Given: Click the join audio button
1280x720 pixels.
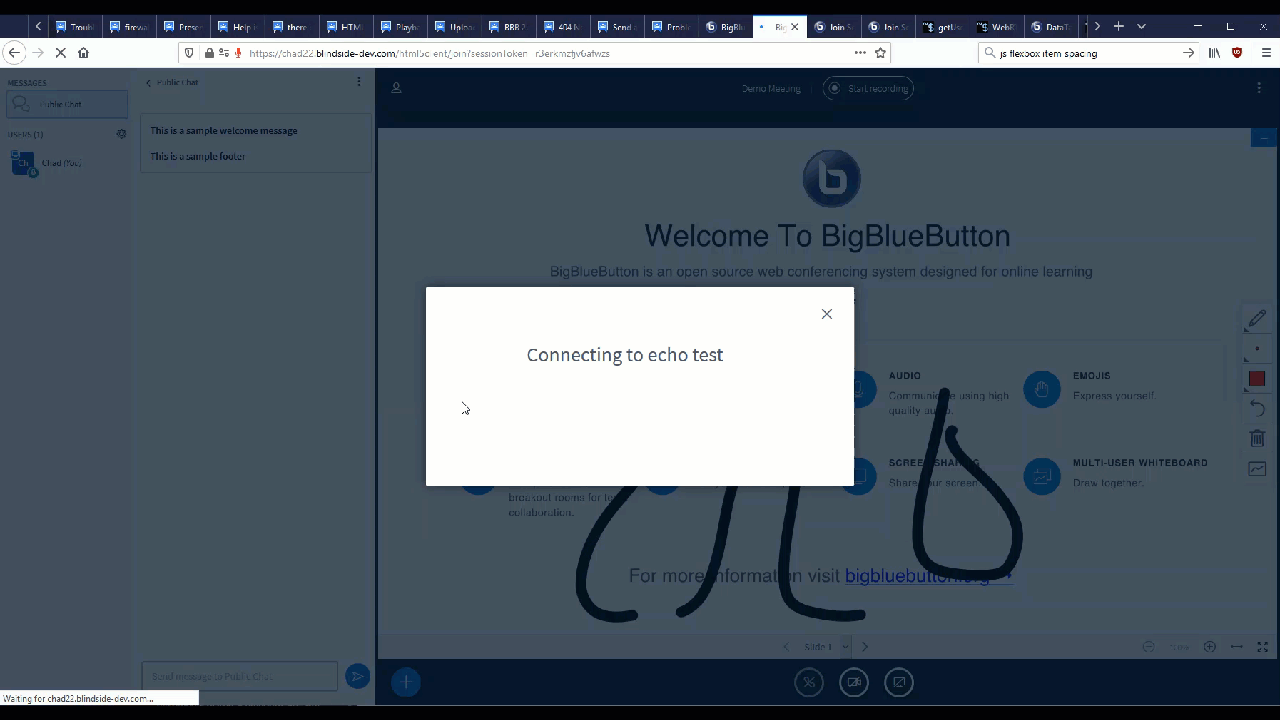Looking at the screenshot, I should coord(809,682).
